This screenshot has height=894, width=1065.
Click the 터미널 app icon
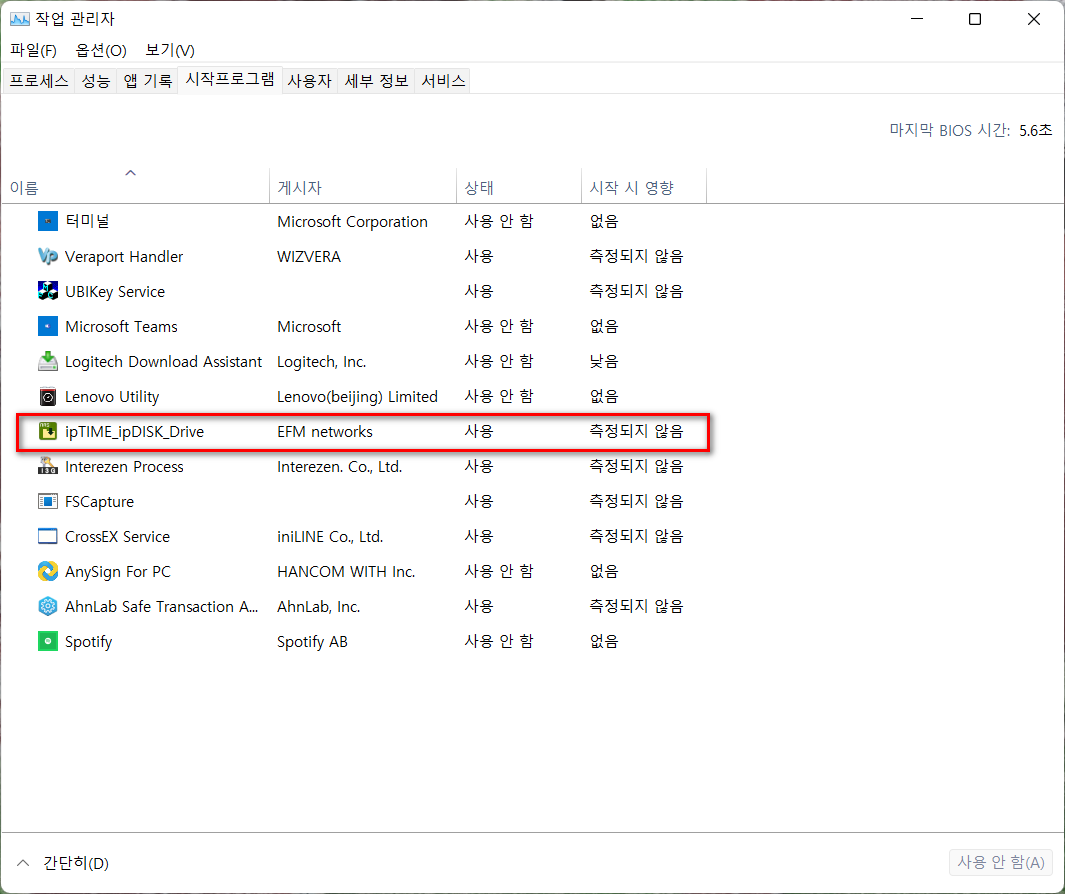48,221
